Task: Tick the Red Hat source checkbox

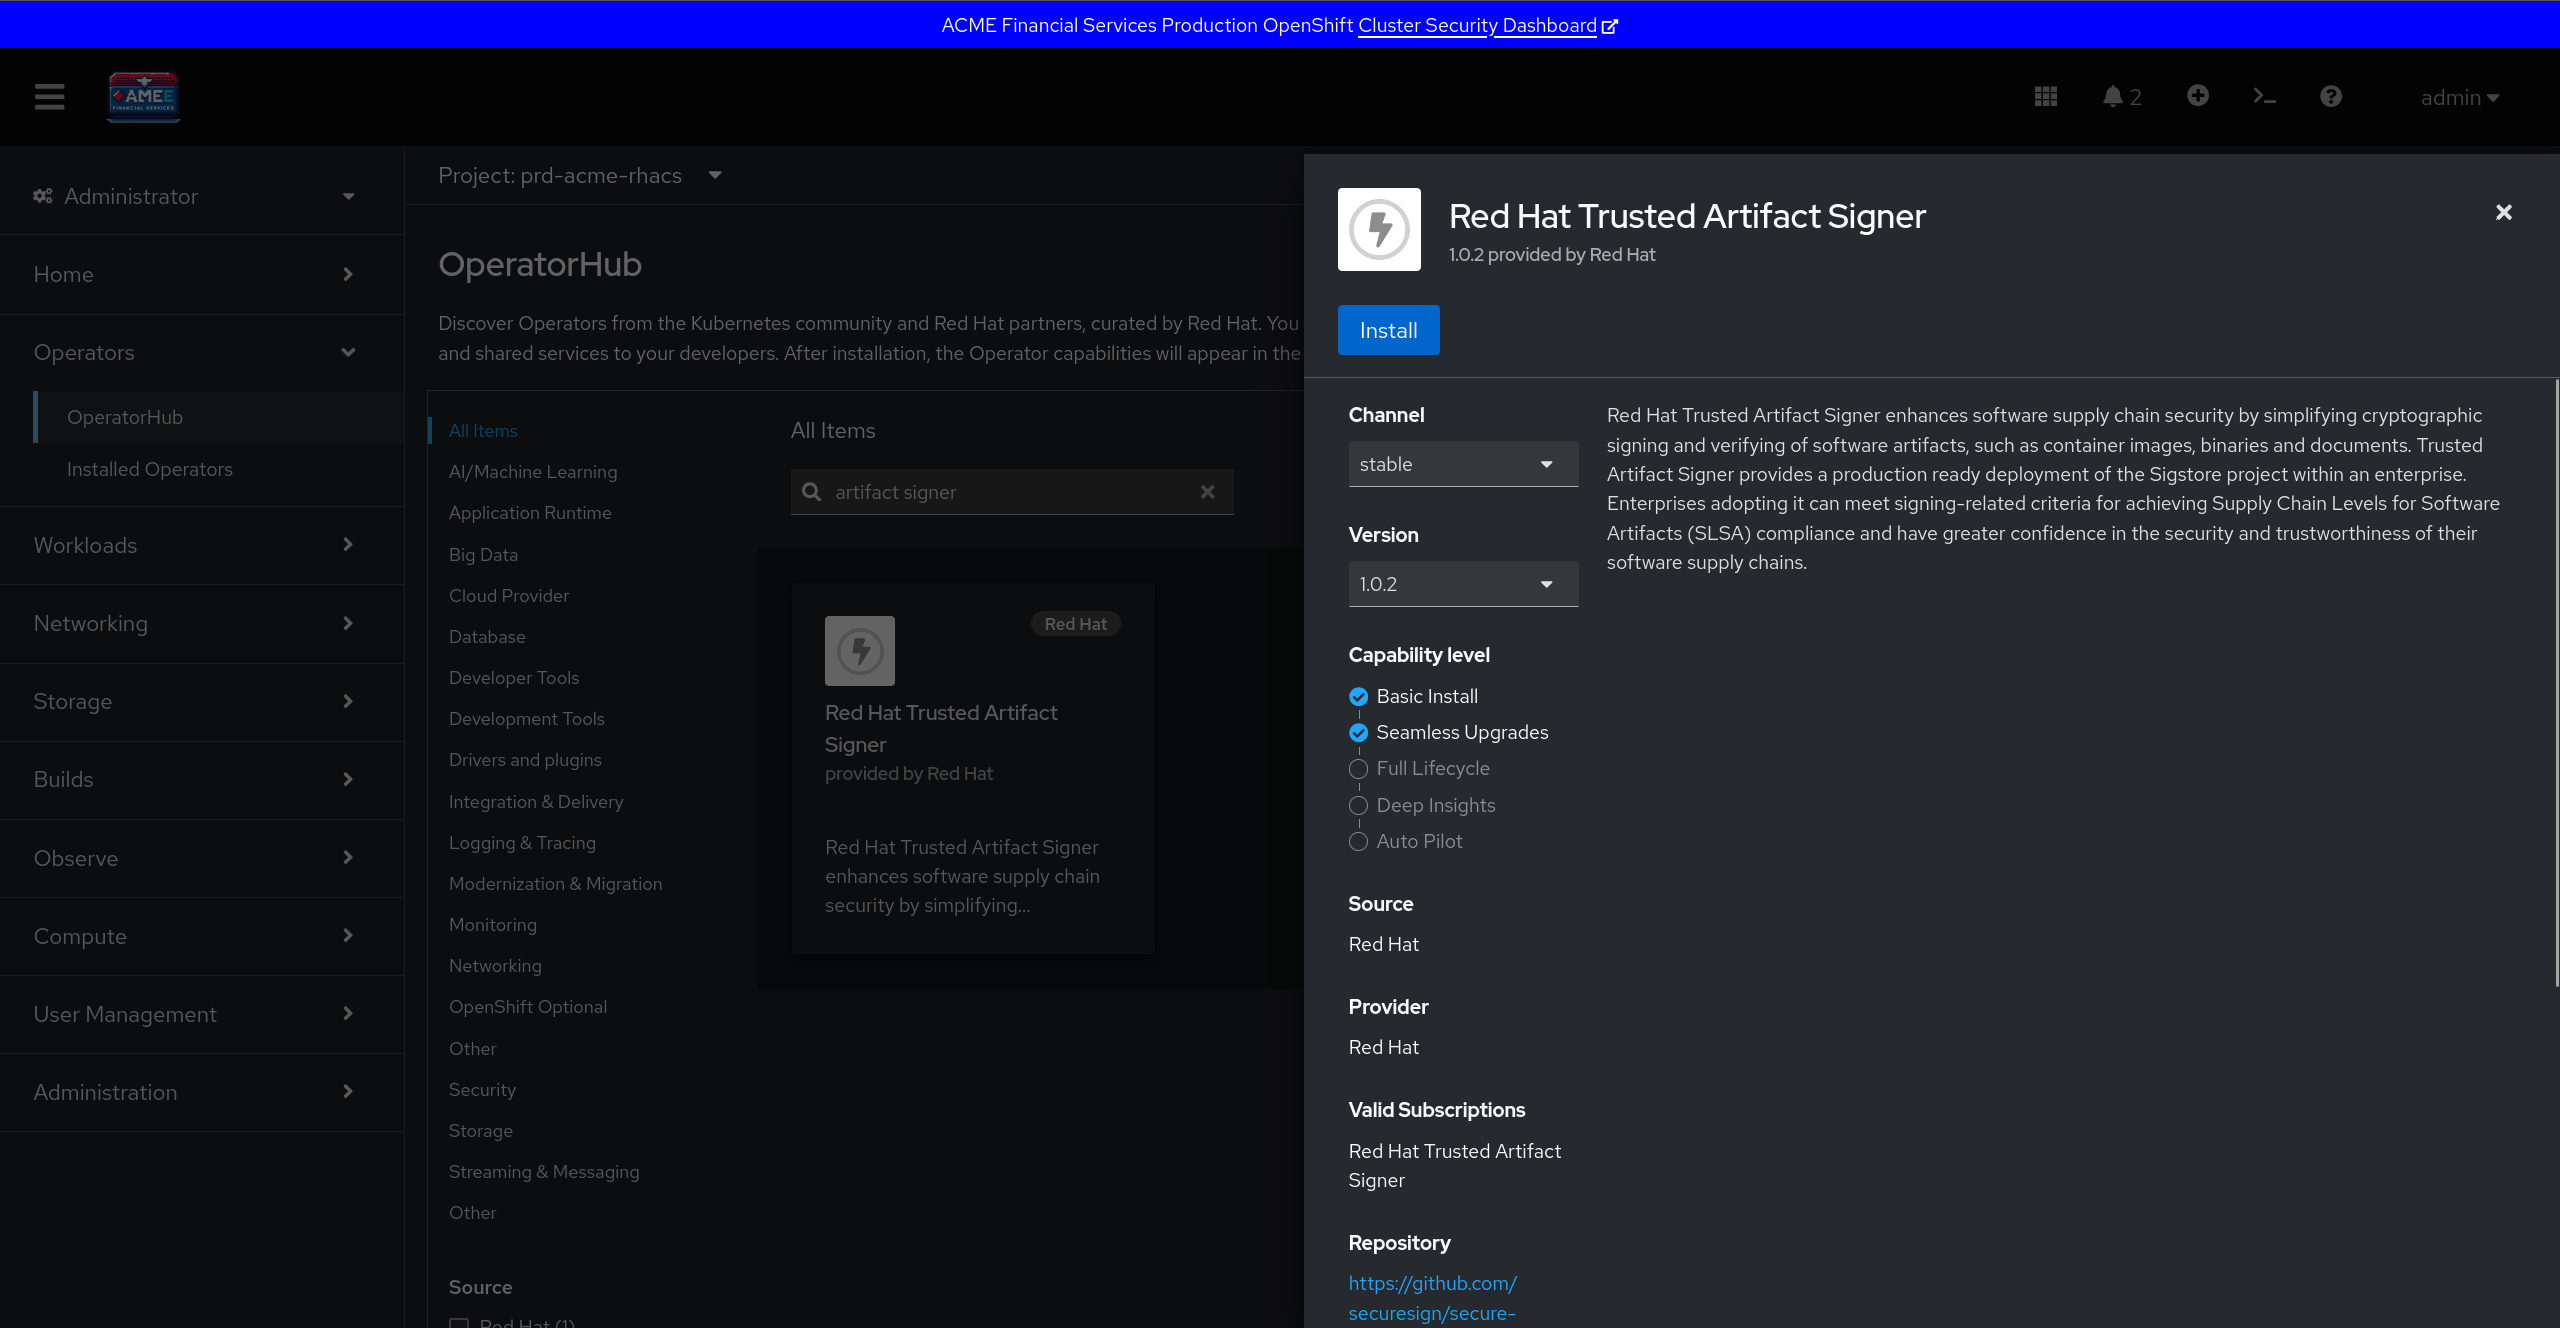Action: click(459, 1322)
